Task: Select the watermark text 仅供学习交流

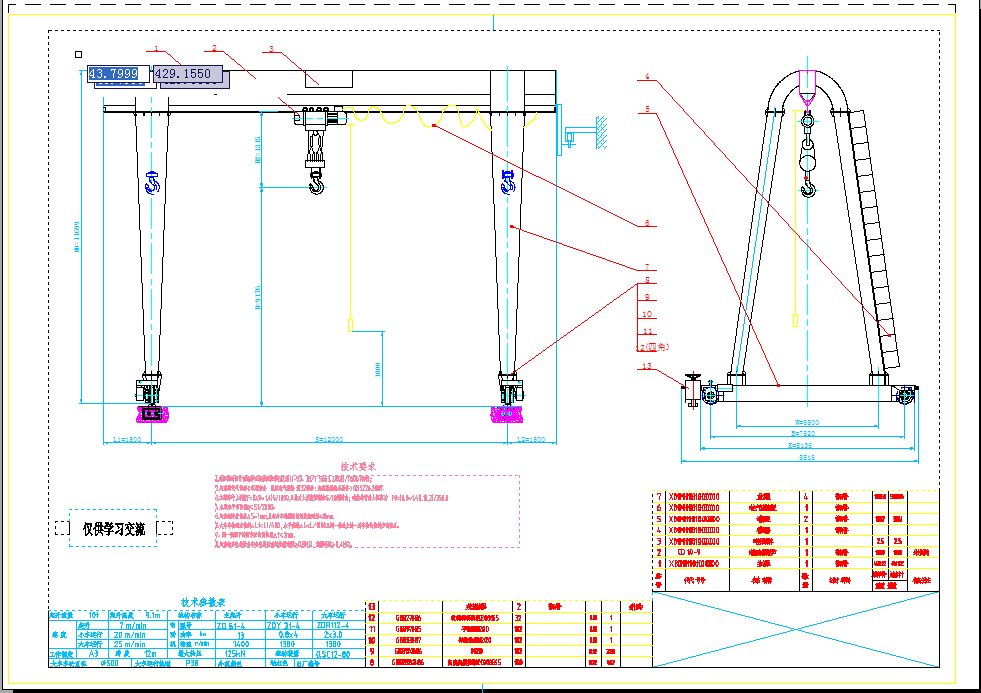Action: (113, 529)
